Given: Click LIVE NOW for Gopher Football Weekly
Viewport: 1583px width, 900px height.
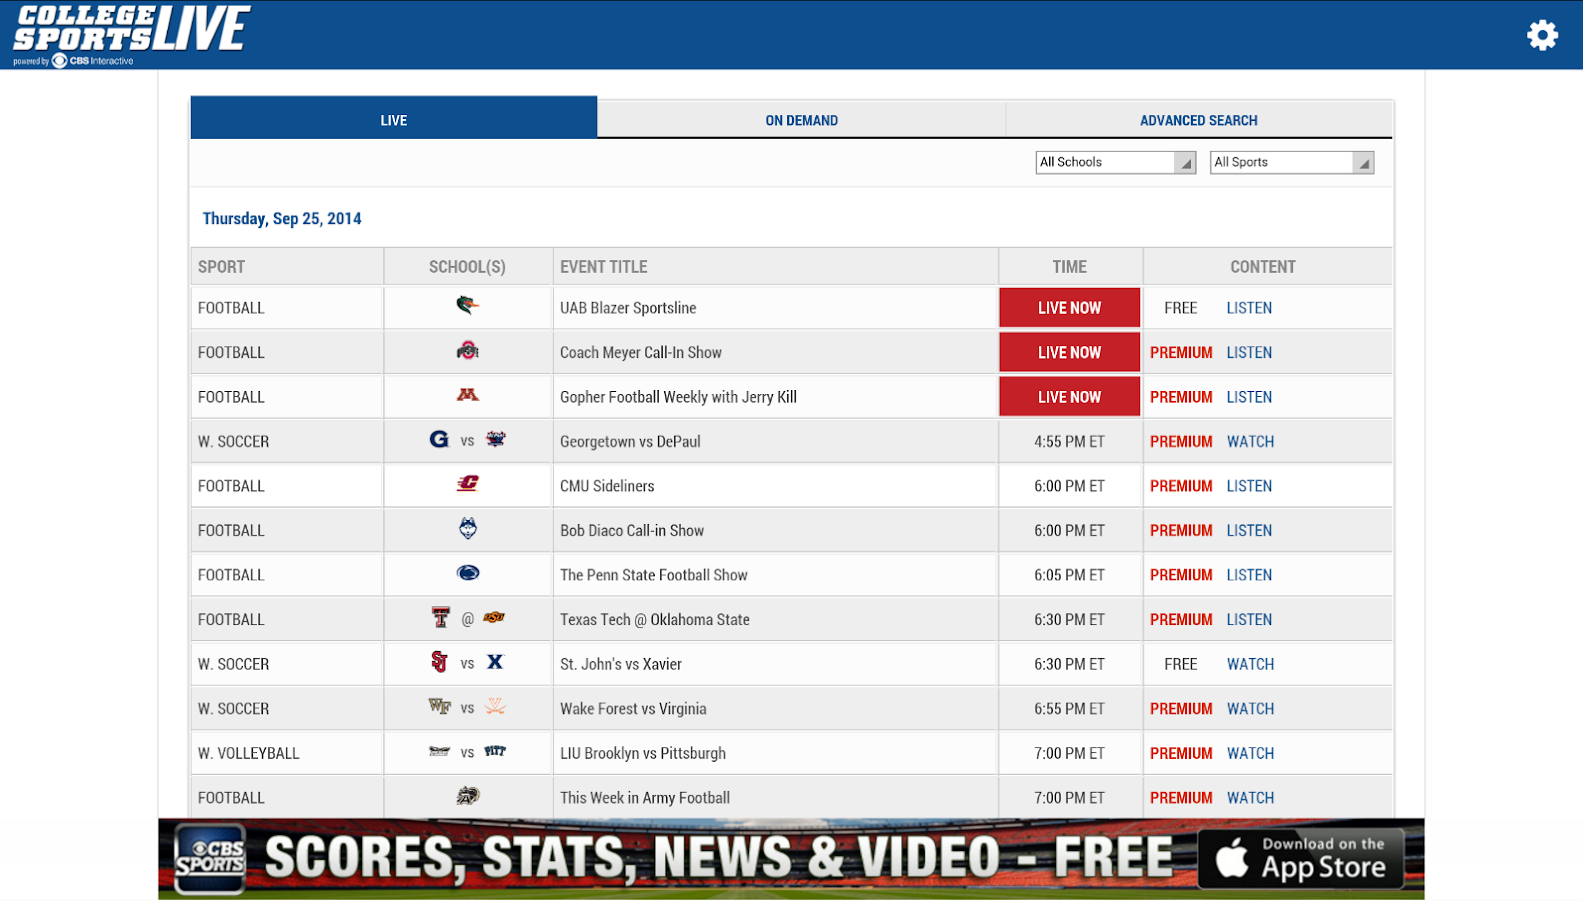Looking at the screenshot, I should [x=1069, y=397].
